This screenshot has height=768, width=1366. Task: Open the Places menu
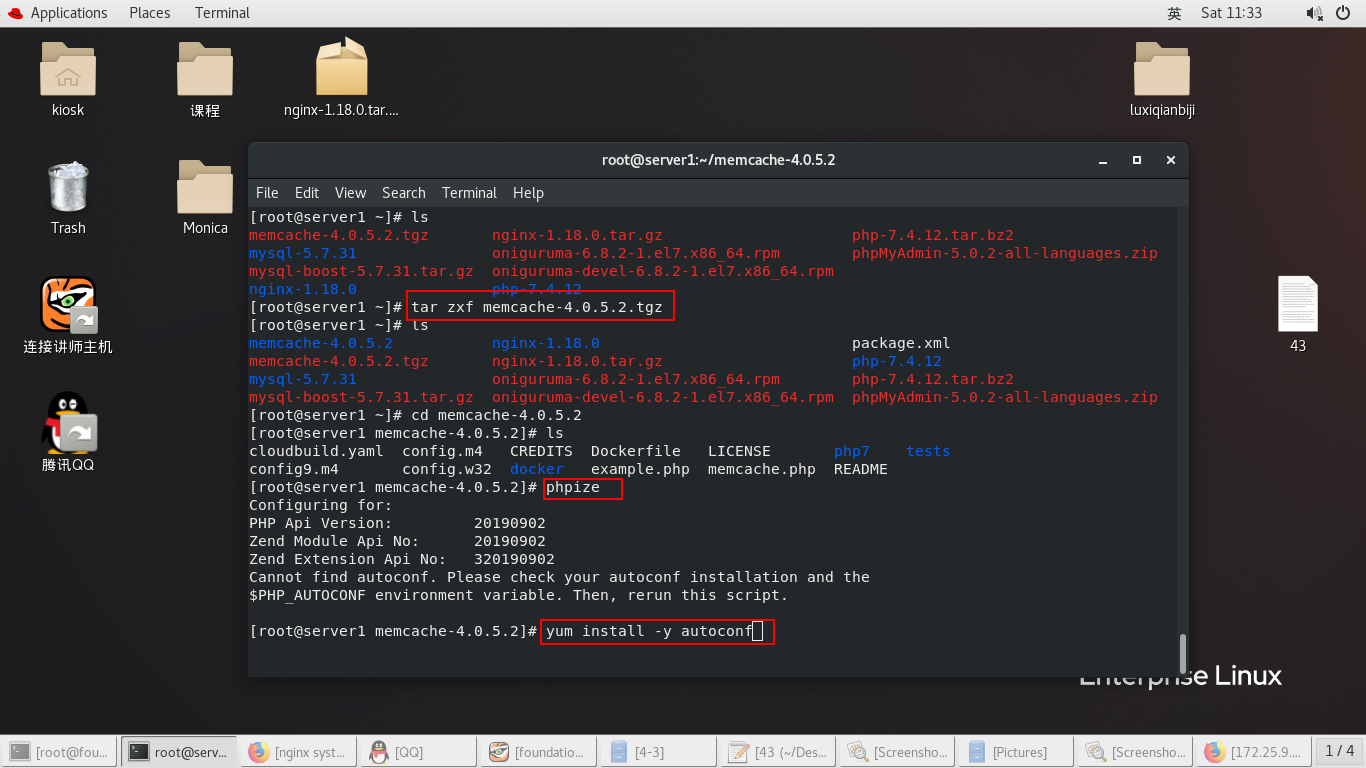(x=150, y=13)
